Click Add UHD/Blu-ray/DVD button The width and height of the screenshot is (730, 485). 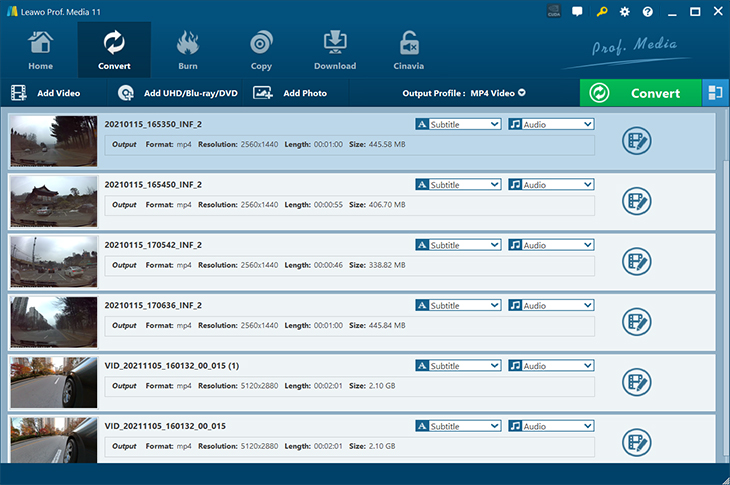pyautogui.click(x=177, y=93)
